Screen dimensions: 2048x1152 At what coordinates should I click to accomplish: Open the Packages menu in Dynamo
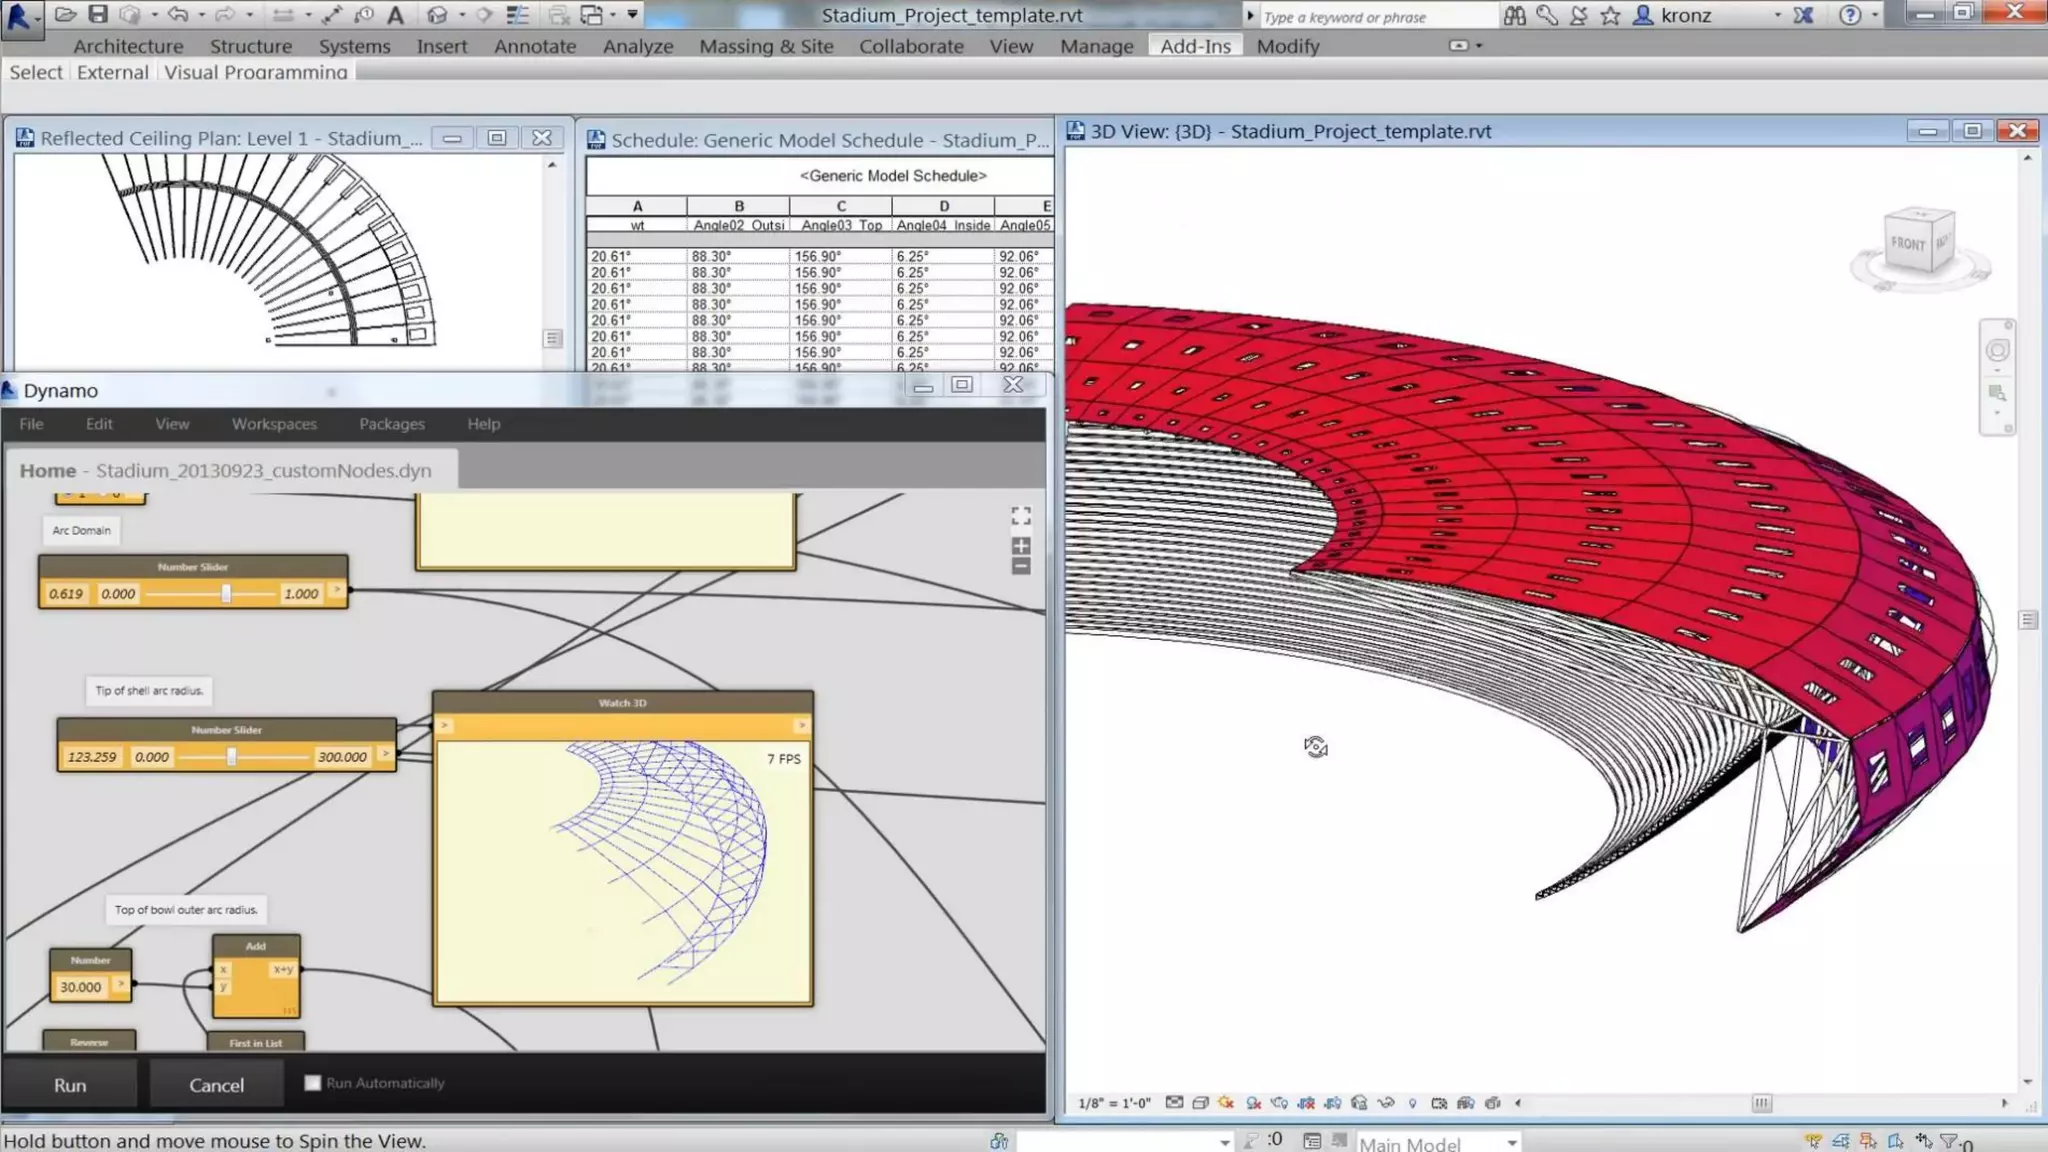pyautogui.click(x=392, y=424)
